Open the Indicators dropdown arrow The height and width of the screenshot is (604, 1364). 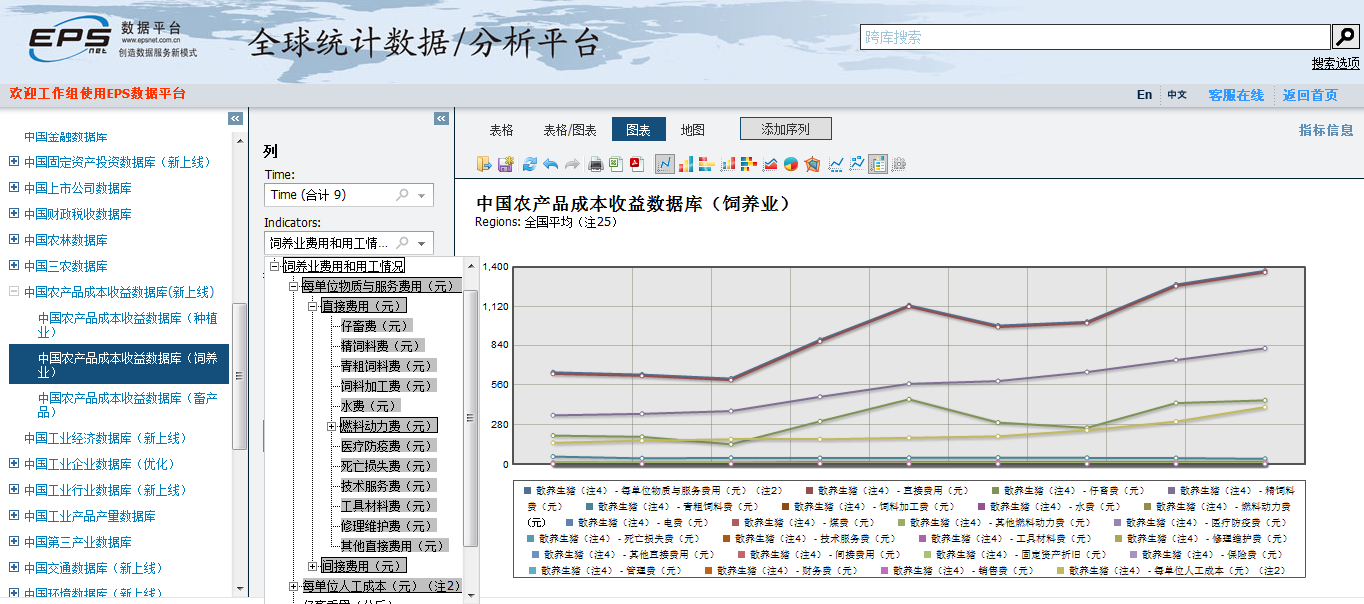point(422,243)
